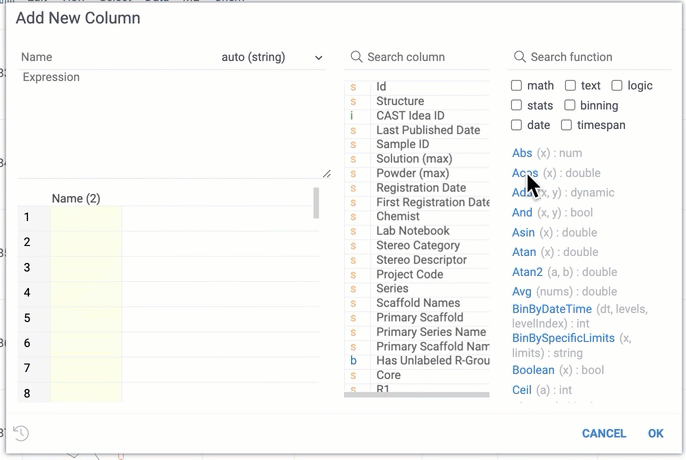Click the CANCEL button
Screen dimensions: 686x460
604,433
